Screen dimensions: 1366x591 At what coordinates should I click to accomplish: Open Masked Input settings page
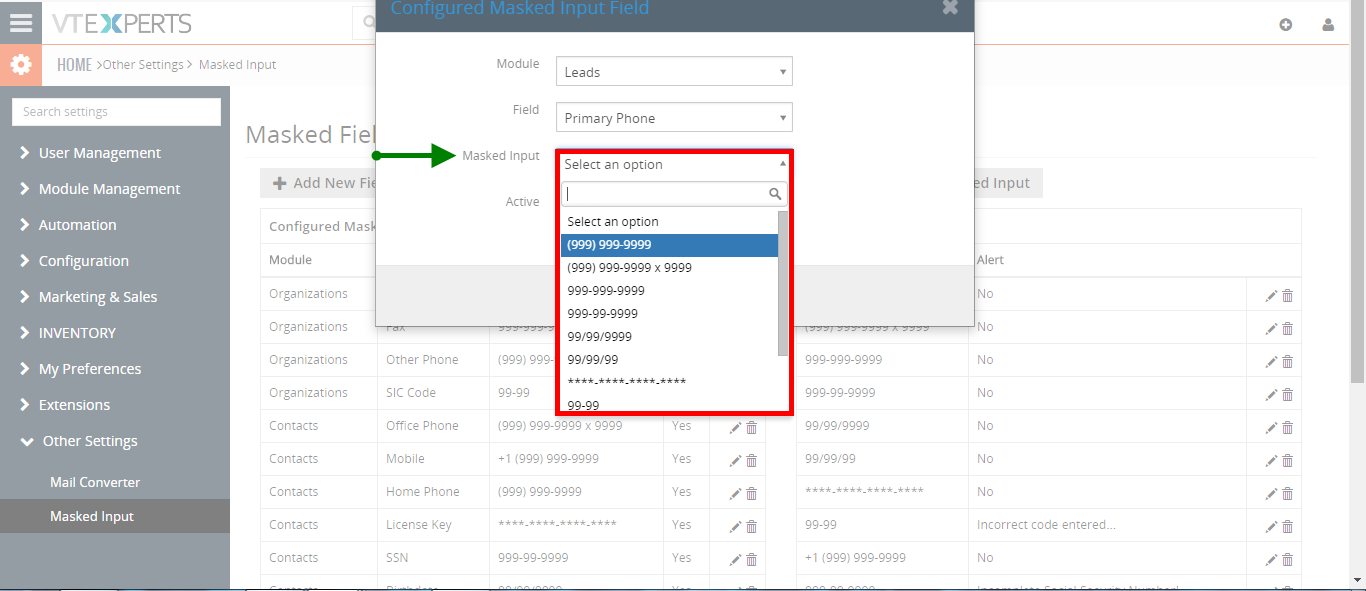(92, 516)
